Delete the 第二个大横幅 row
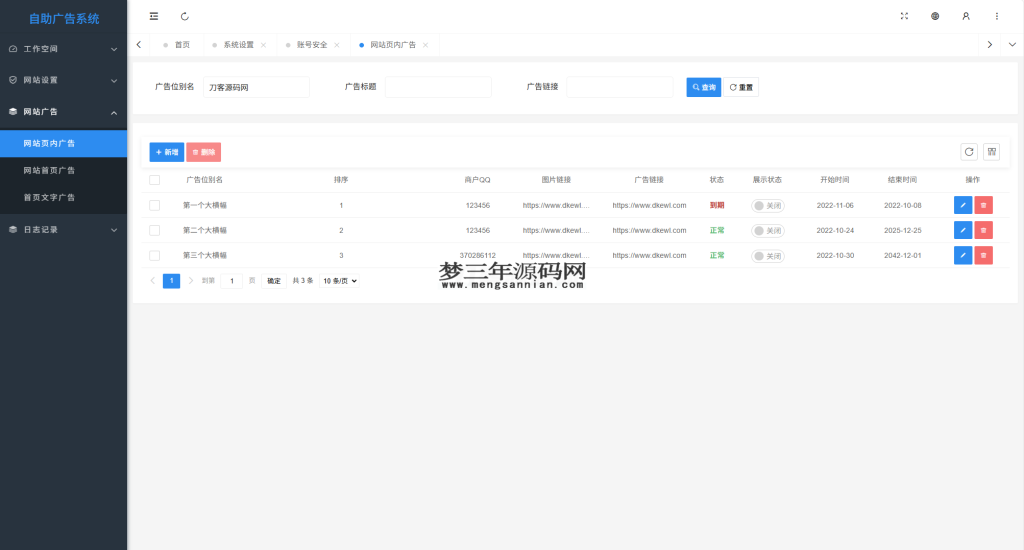The height and width of the screenshot is (550, 1024). (x=984, y=230)
